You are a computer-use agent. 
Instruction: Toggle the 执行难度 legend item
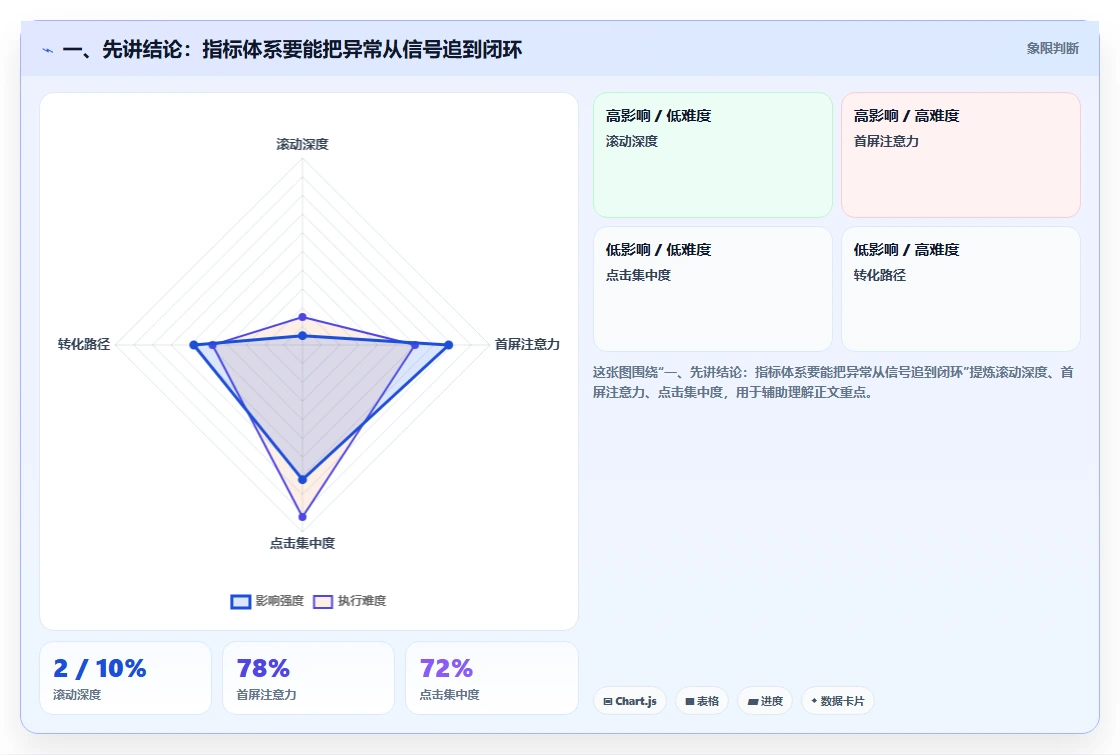(x=349, y=601)
